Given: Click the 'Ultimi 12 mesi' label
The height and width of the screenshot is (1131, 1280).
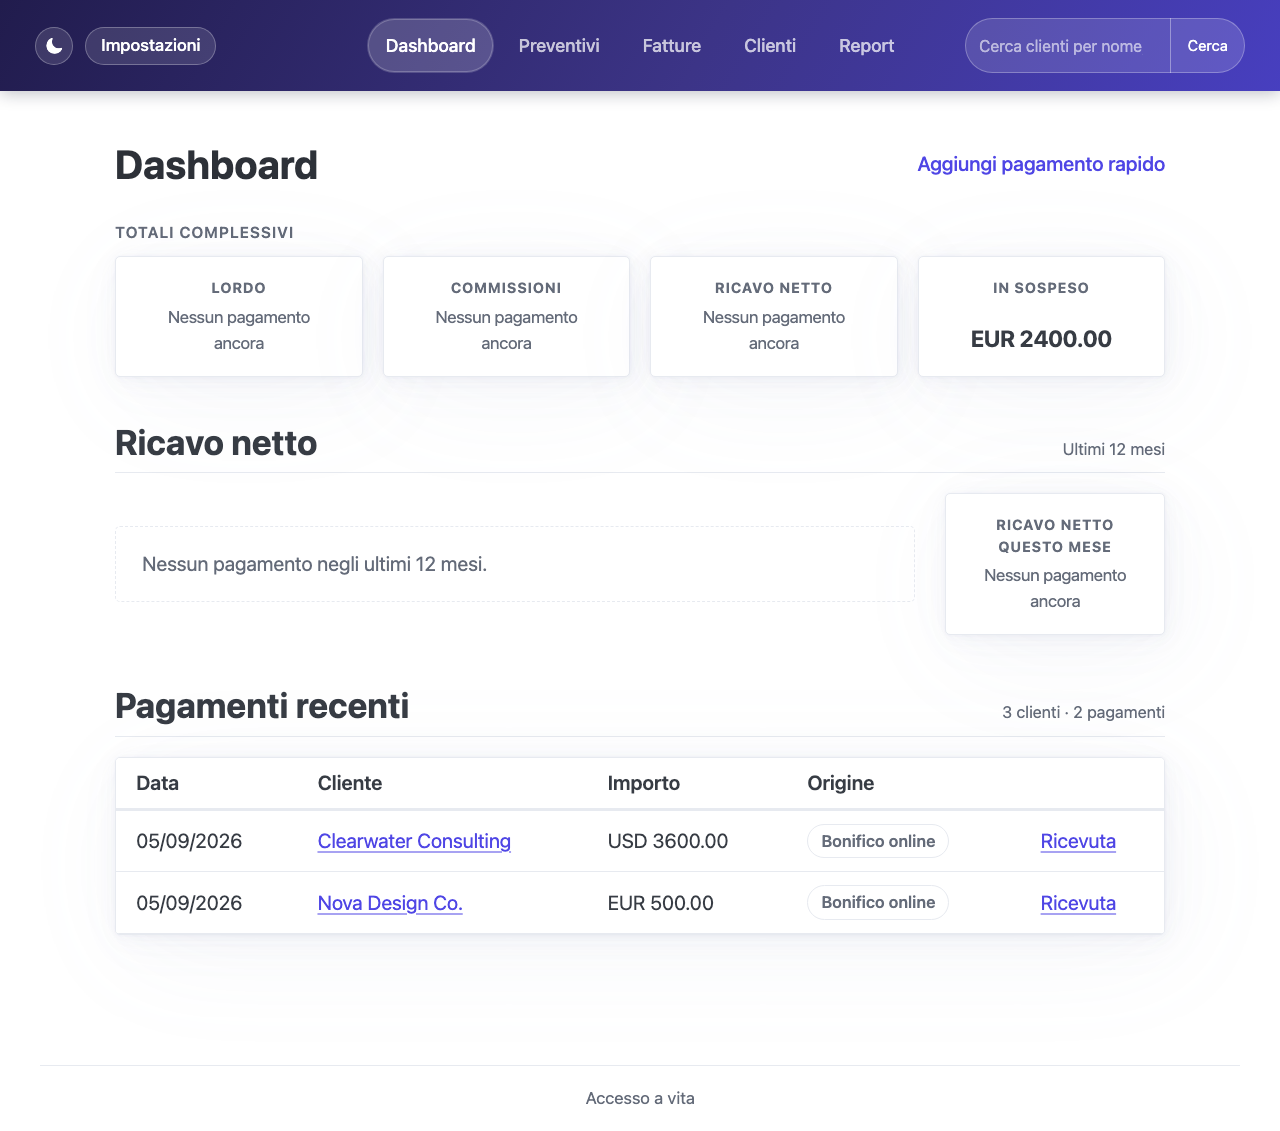Looking at the screenshot, I should (x=1114, y=449).
